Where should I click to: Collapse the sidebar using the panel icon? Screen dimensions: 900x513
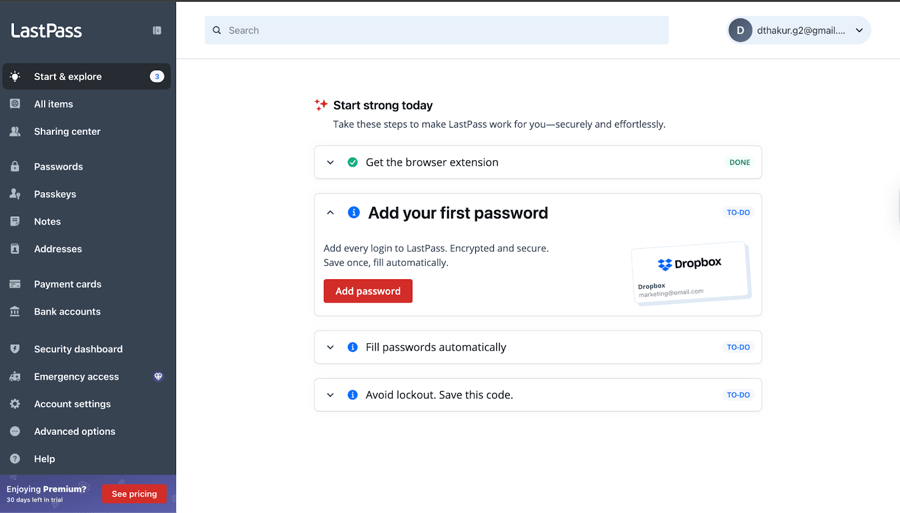157,30
